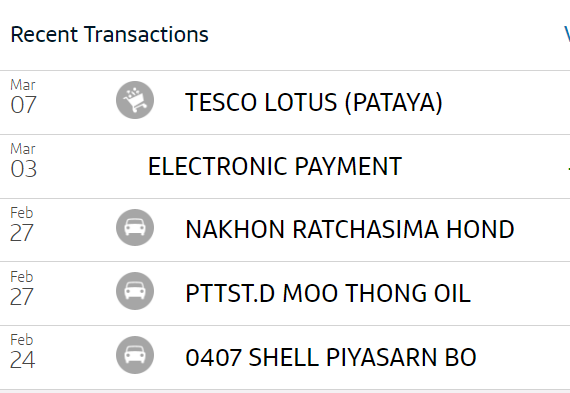Click the car icon beside 0407 SHELL PIYASARN BO
570x393 pixels.
click(135, 355)
